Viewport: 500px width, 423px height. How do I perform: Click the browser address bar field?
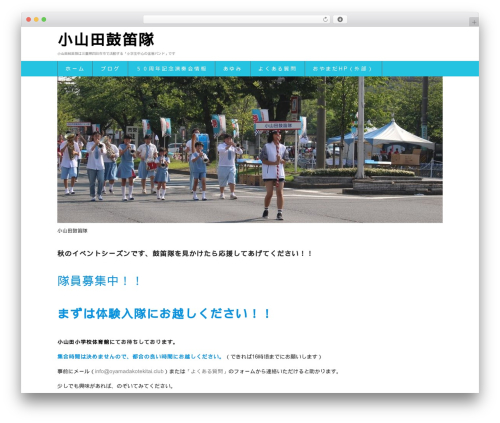point(237,19)
